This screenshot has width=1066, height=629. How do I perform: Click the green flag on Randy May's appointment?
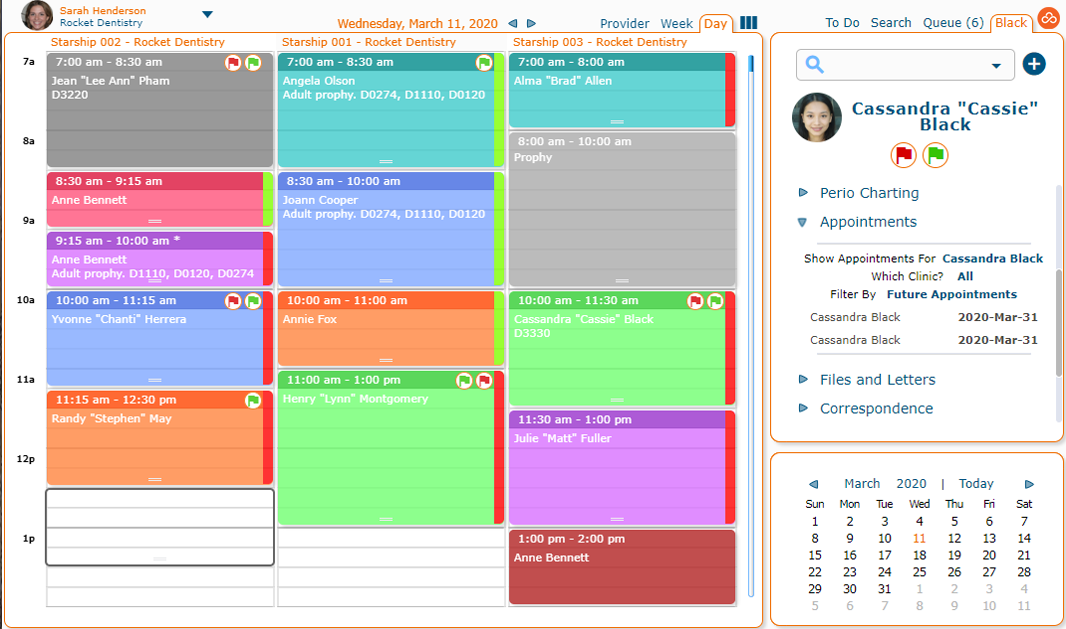coord(253,400)
